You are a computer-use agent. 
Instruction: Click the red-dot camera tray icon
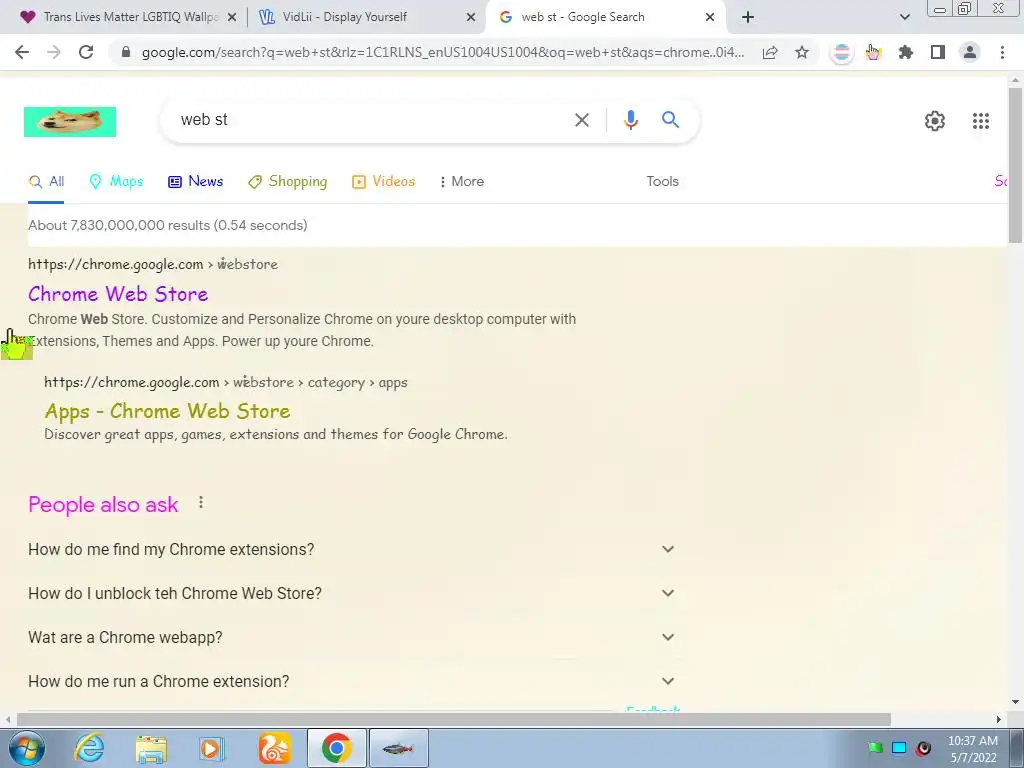click(923, 748)
